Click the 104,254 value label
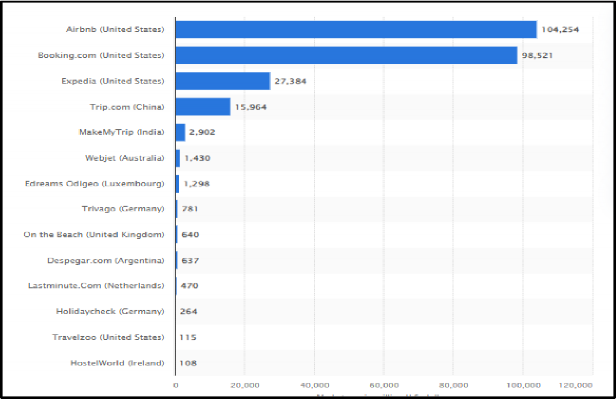The image size is (616, 399). (x=560, y=29)
